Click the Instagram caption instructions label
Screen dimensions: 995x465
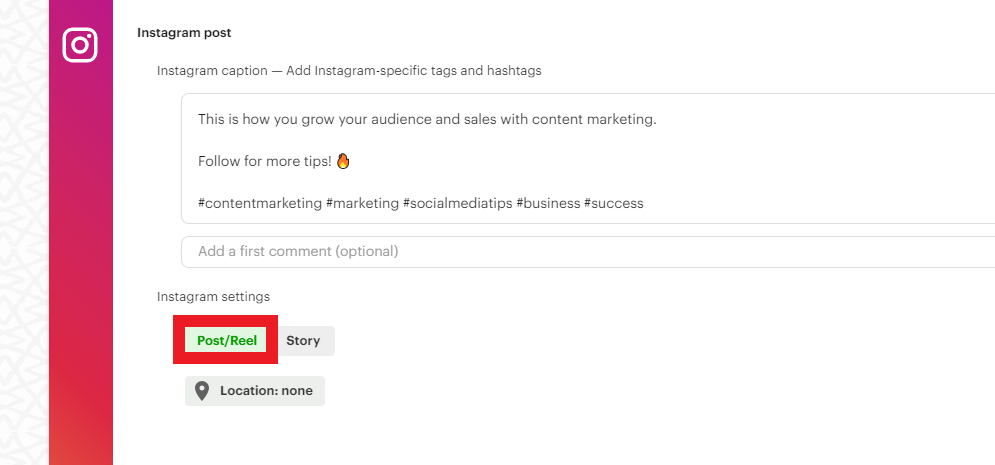(x=349, y=70)
